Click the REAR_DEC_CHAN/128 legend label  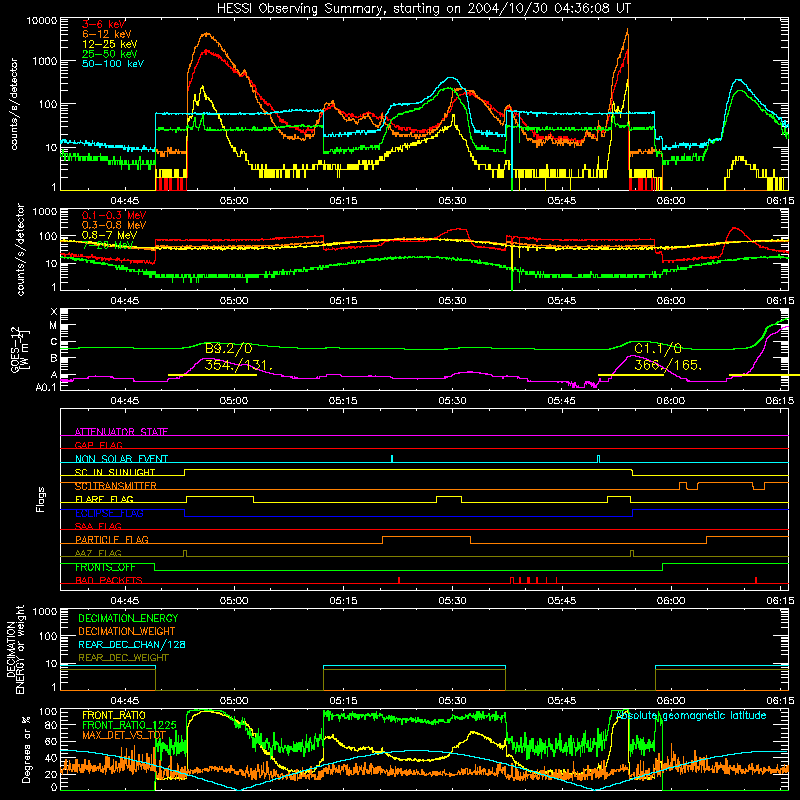[x=132, y=645]
